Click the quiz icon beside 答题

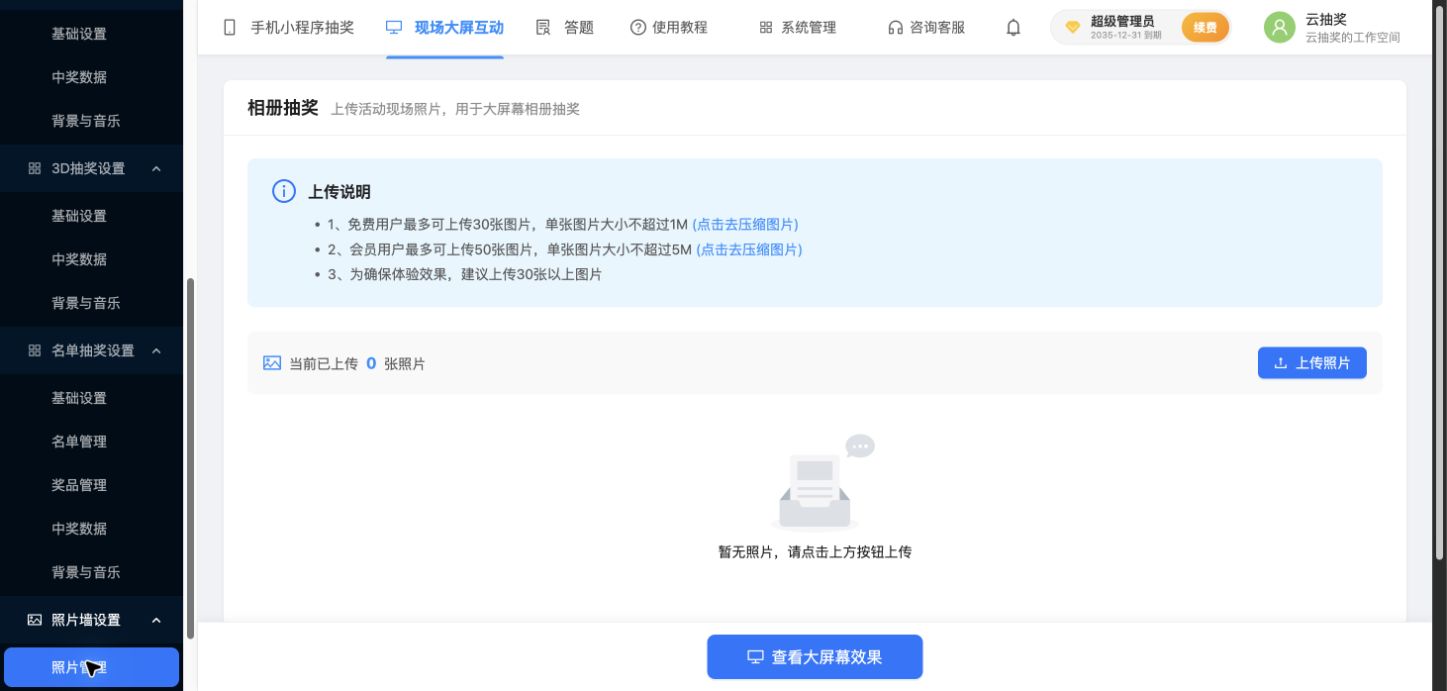pyautogui.click(x=543, y=28)
